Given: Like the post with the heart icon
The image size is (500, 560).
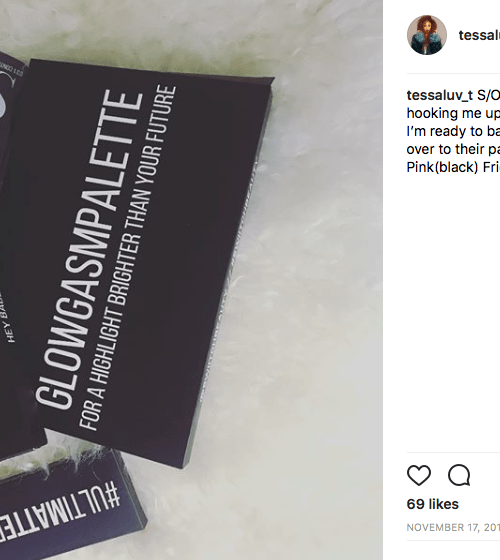Looking at the screenshot, I should tap(419, 475).
